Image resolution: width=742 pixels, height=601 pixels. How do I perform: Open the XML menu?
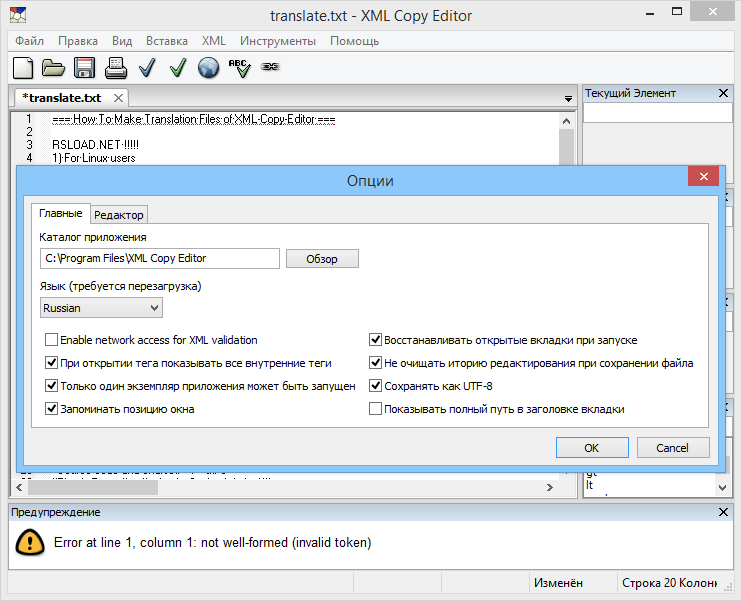click(213, 41)
